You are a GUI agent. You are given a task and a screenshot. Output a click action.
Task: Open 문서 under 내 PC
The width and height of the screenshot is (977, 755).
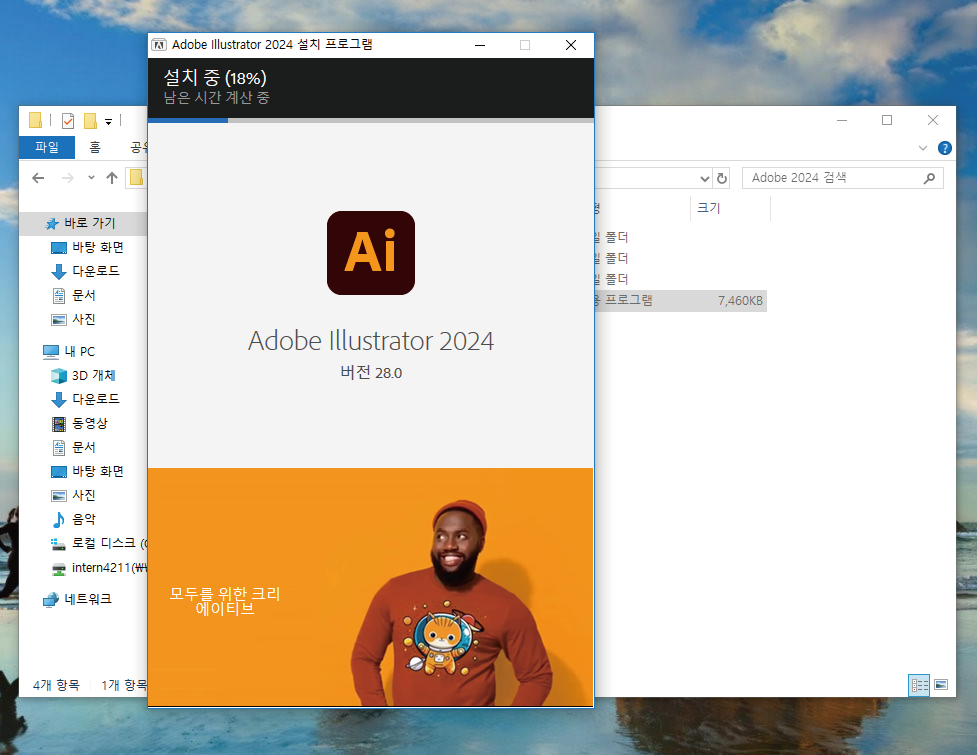(83, 447)
